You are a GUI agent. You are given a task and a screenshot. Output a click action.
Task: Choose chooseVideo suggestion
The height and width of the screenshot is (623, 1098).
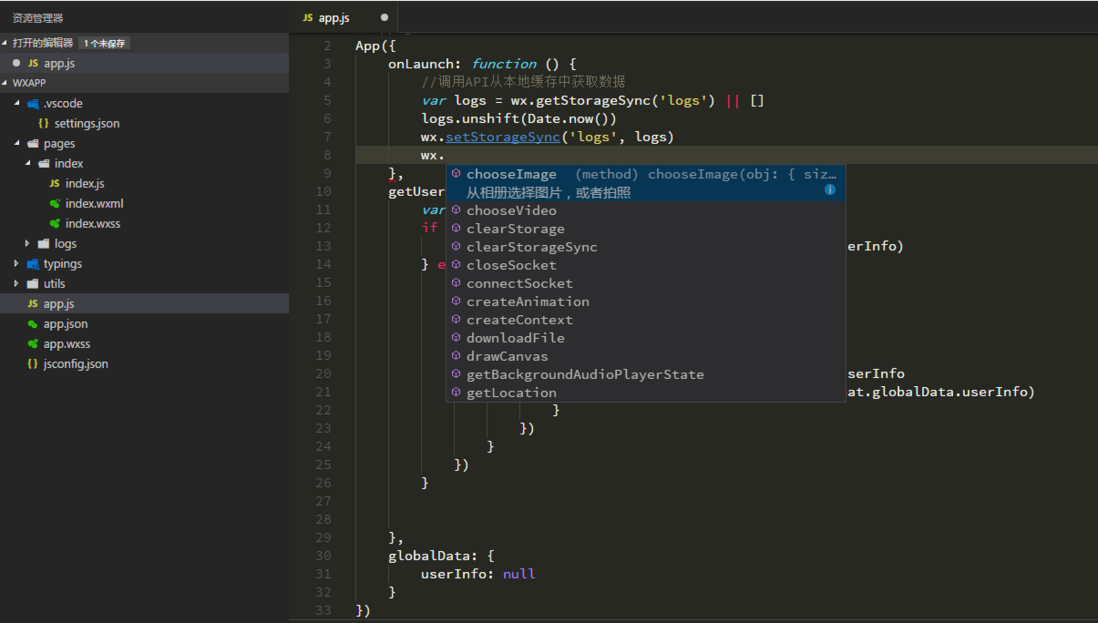point(646,211)
